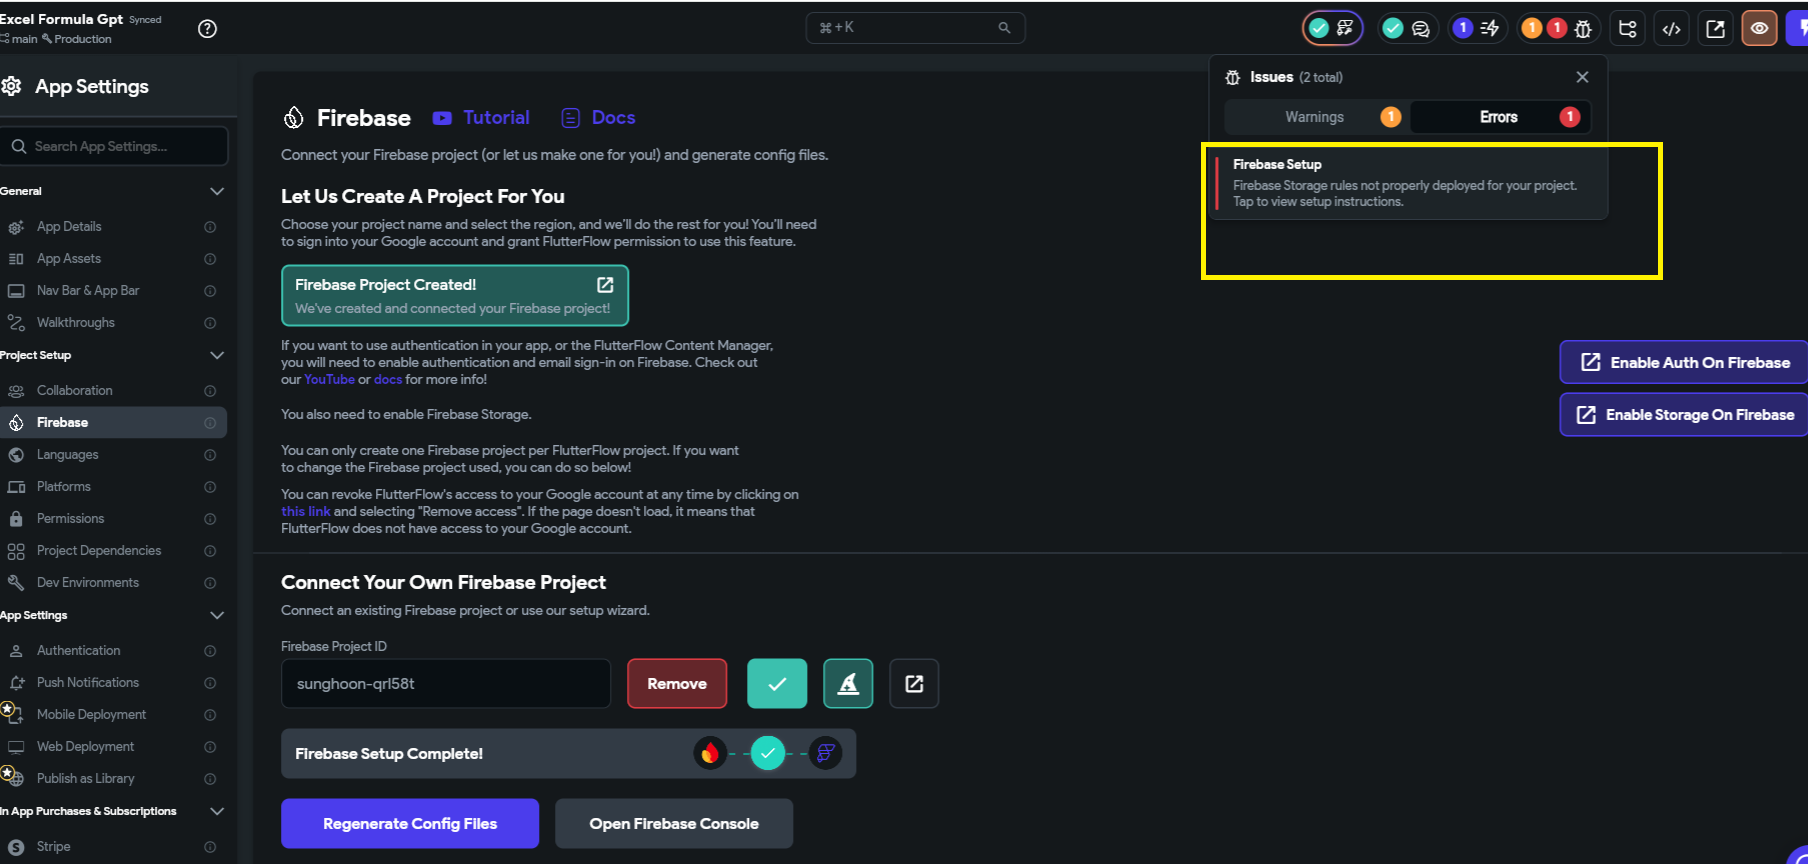Open the code view icon
Viewport: 1808px width, 864px height.
tap(1672, 29)
